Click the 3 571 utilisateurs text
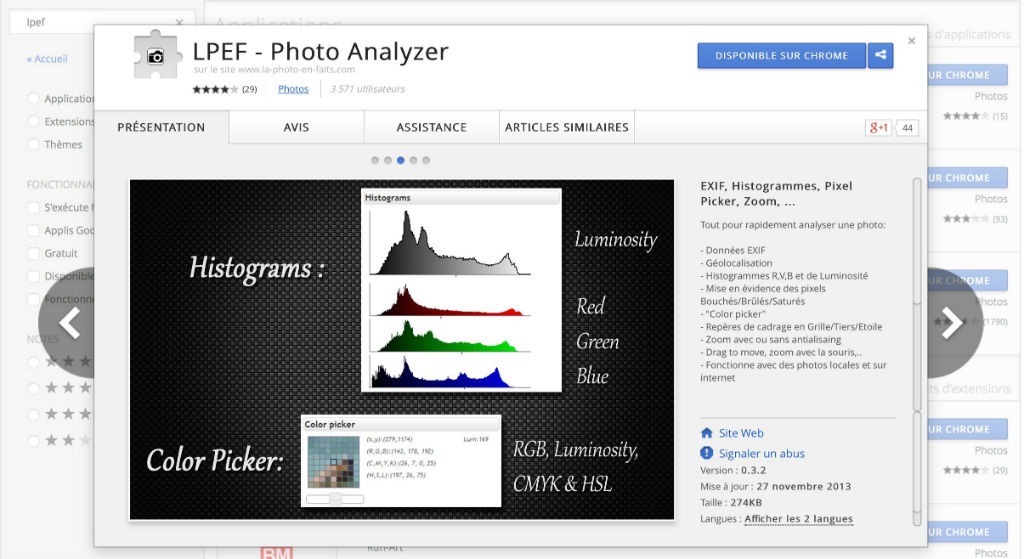 click(x=367, y=89)
